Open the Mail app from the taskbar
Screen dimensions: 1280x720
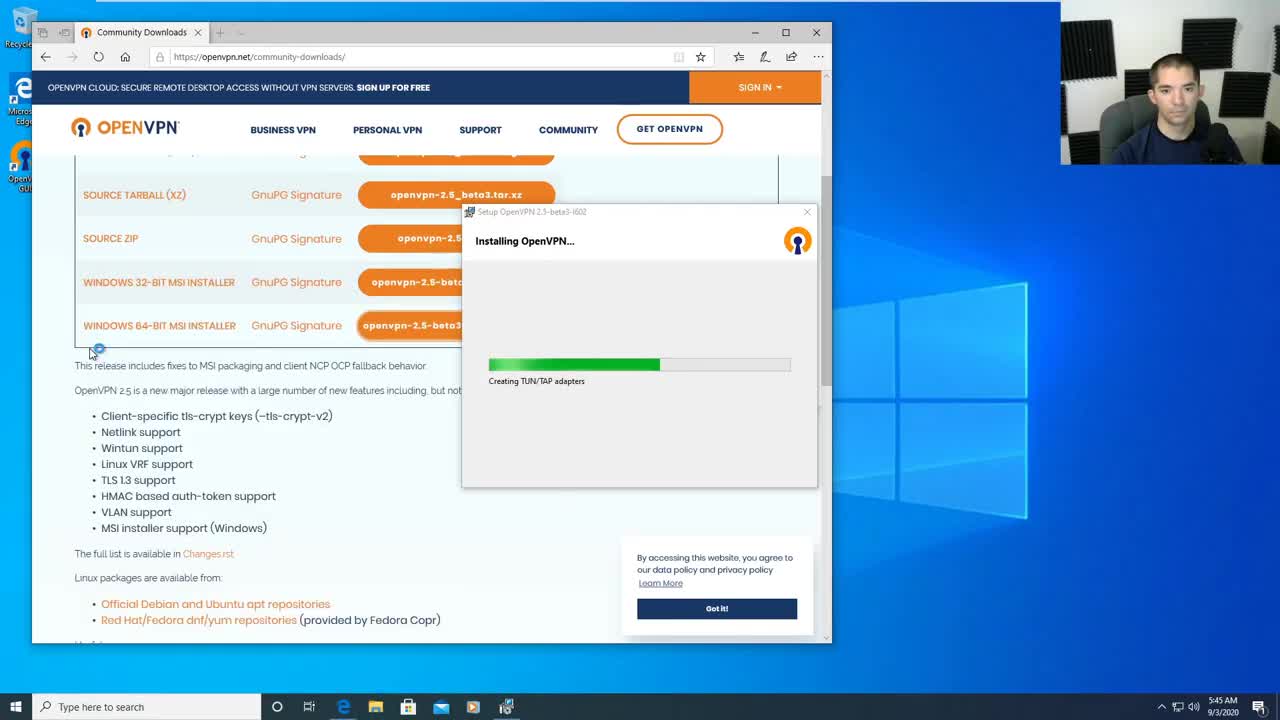click(x=441, y=707)
